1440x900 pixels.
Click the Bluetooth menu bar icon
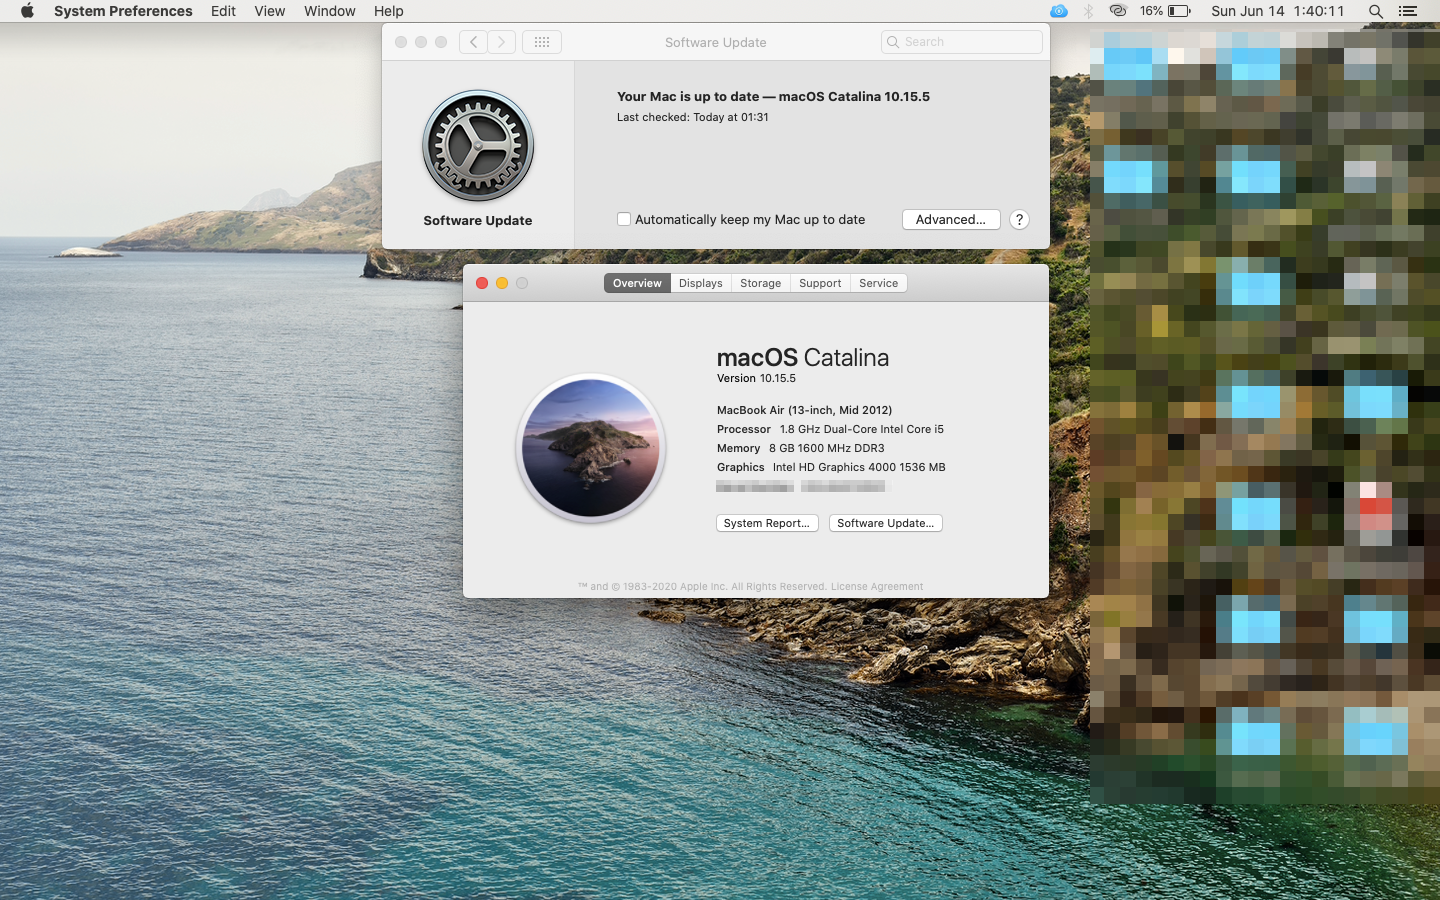tap(1089, 11)
